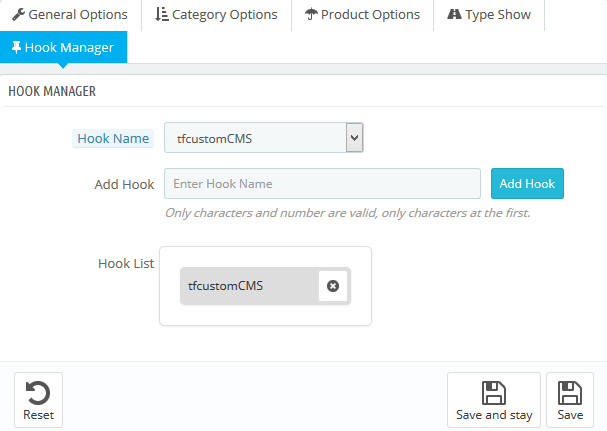Viewport: 607px width, 431px height.
Task: Click the Hook List label
Action: click(126, 263)
